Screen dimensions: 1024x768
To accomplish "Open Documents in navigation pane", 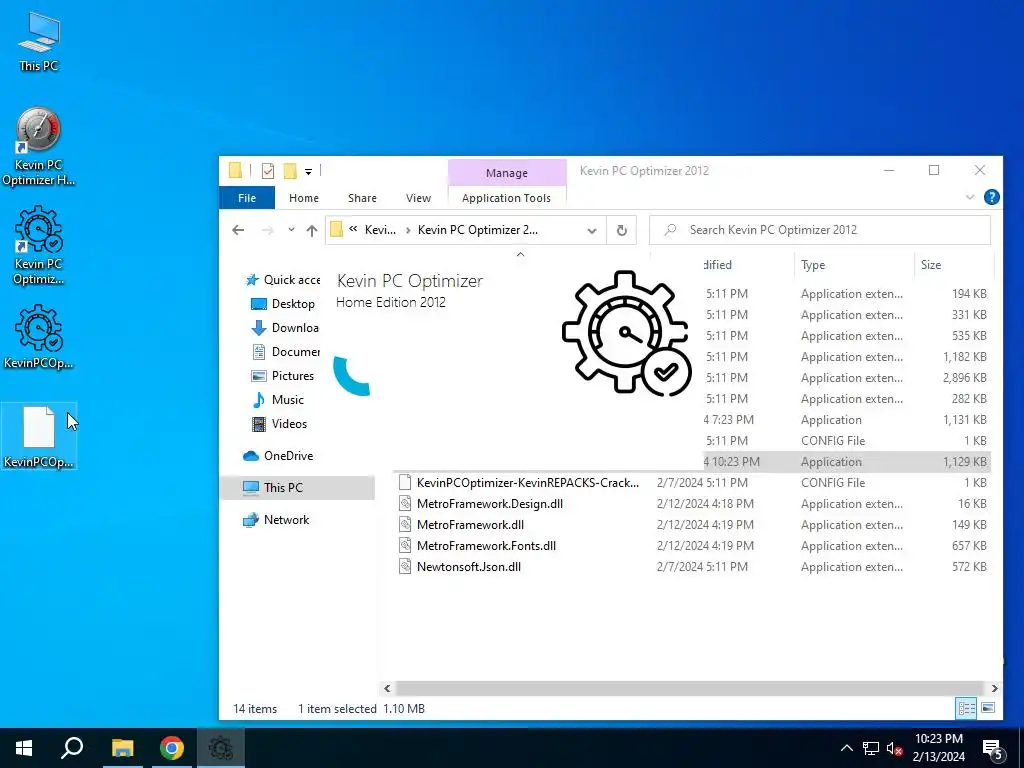I will (x=286, y=351).
